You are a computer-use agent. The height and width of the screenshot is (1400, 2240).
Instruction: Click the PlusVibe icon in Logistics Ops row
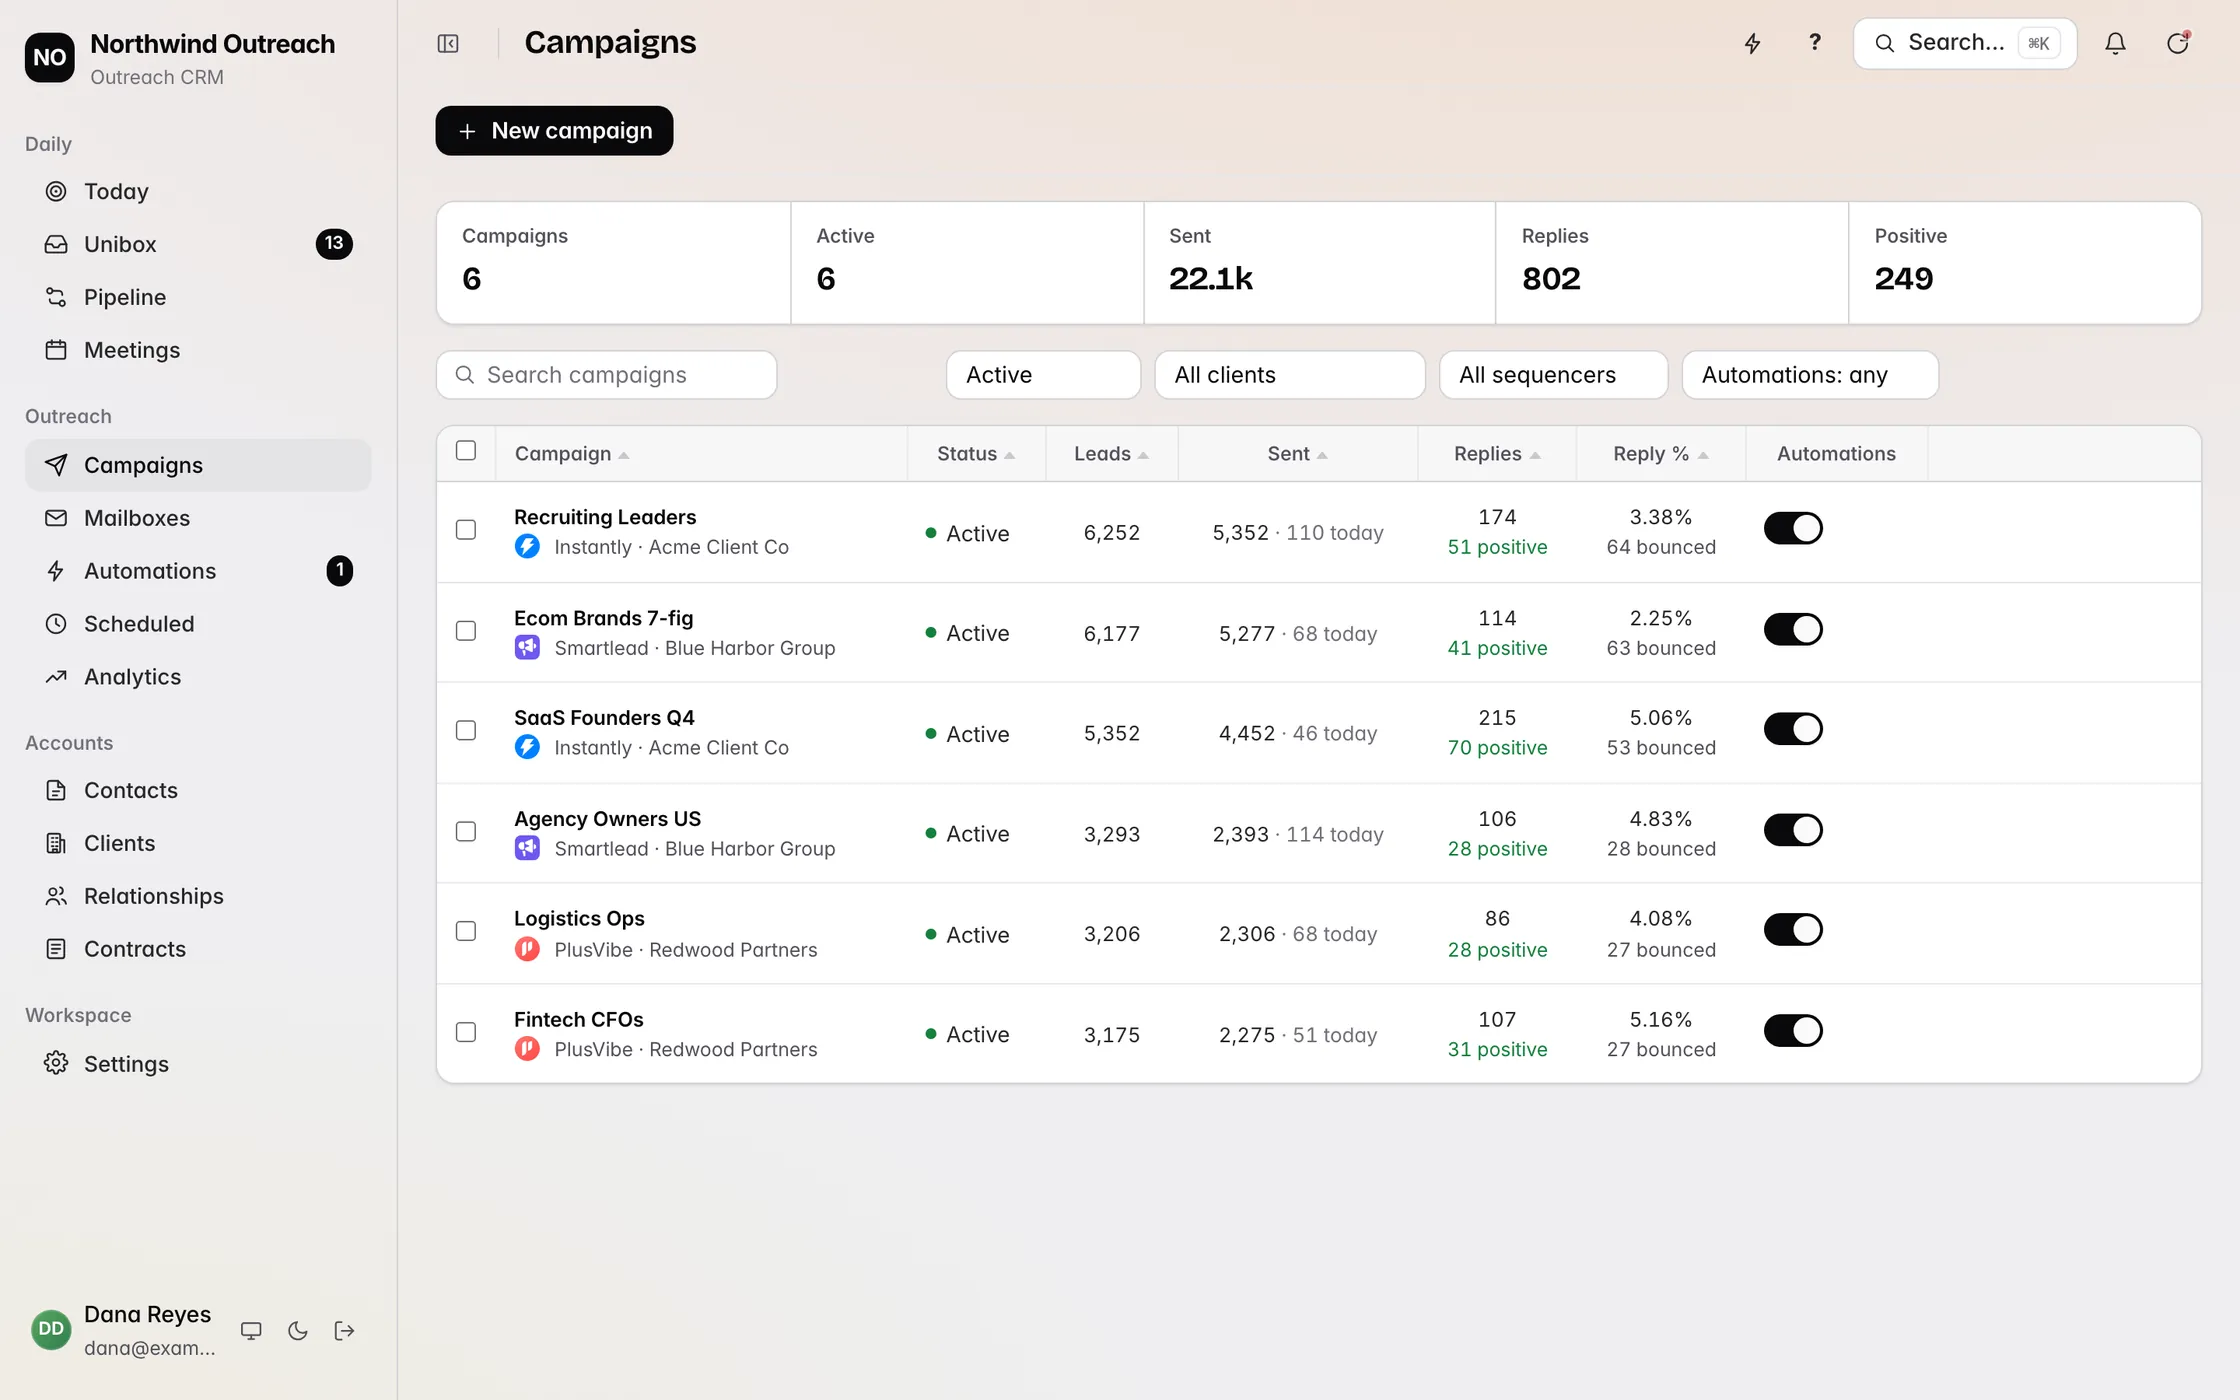[527, 949]
